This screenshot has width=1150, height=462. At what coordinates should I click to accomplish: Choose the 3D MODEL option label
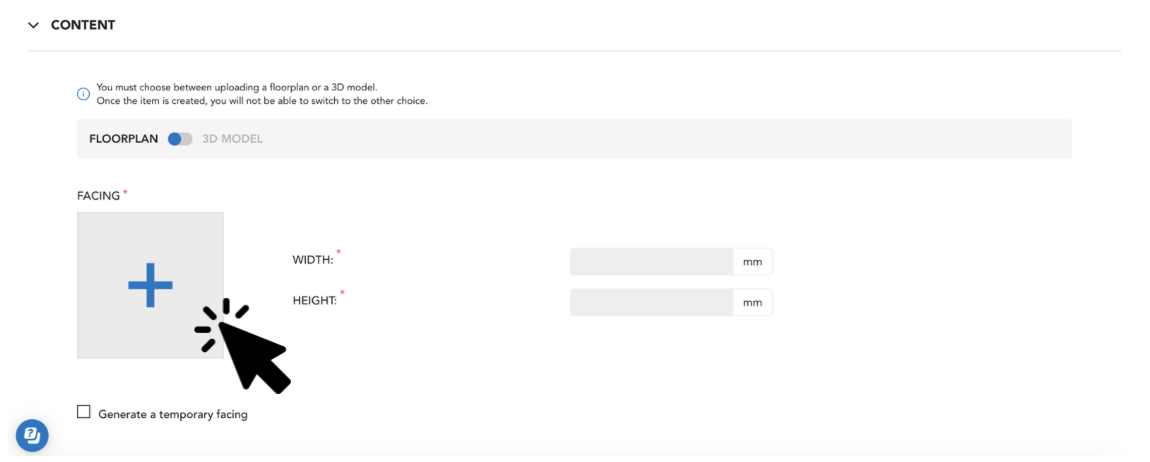[x=232, y=139]
